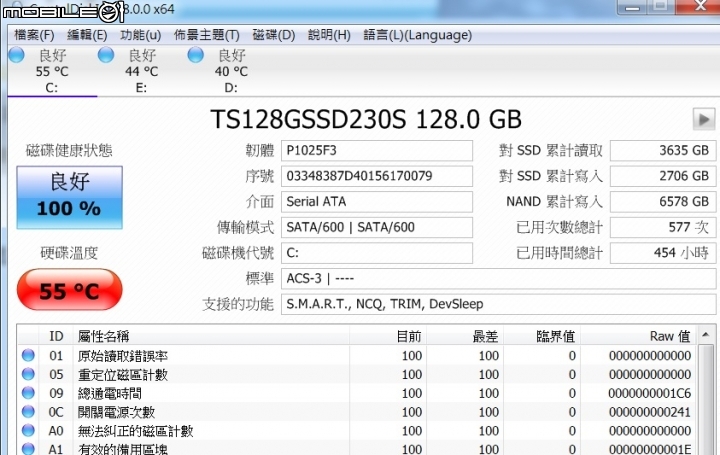Click the supported features field S.M.A.R.T., NCQ, TRIM, DevSleep
The width and height of the screenshot is (720, 455).
point(498,304)
